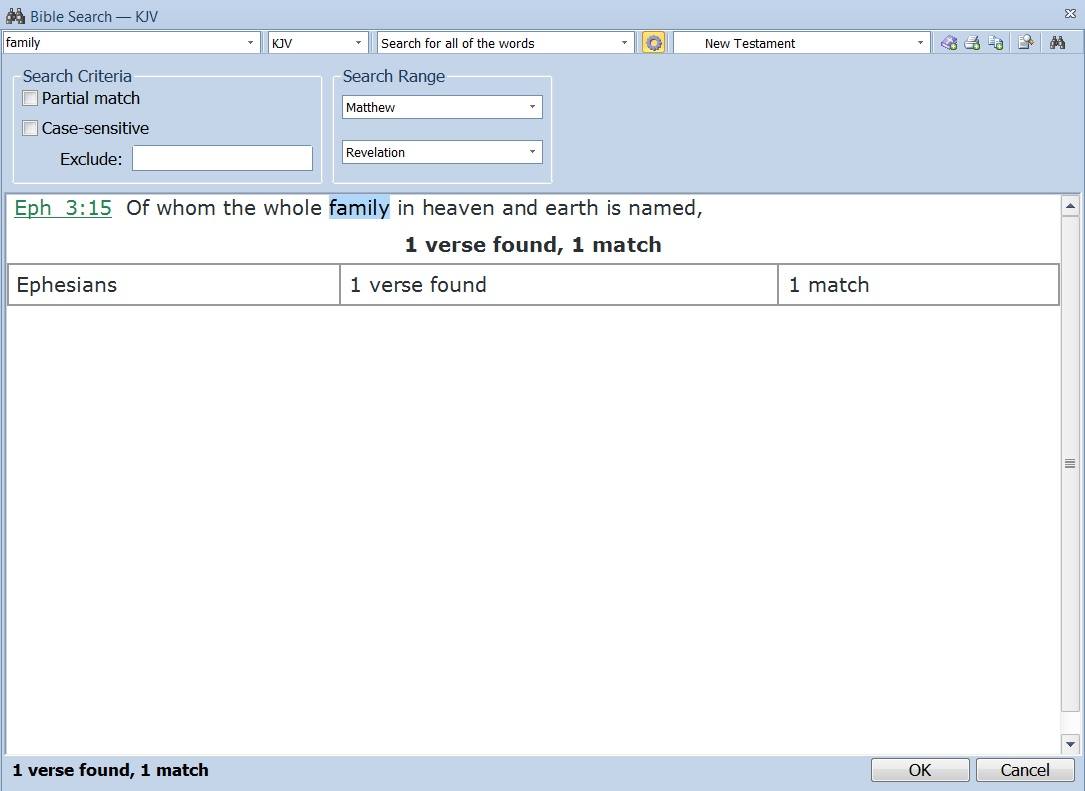Open the Eph 3:15 verse link
Screen dimensions: 1085x791
coord(63,208)
